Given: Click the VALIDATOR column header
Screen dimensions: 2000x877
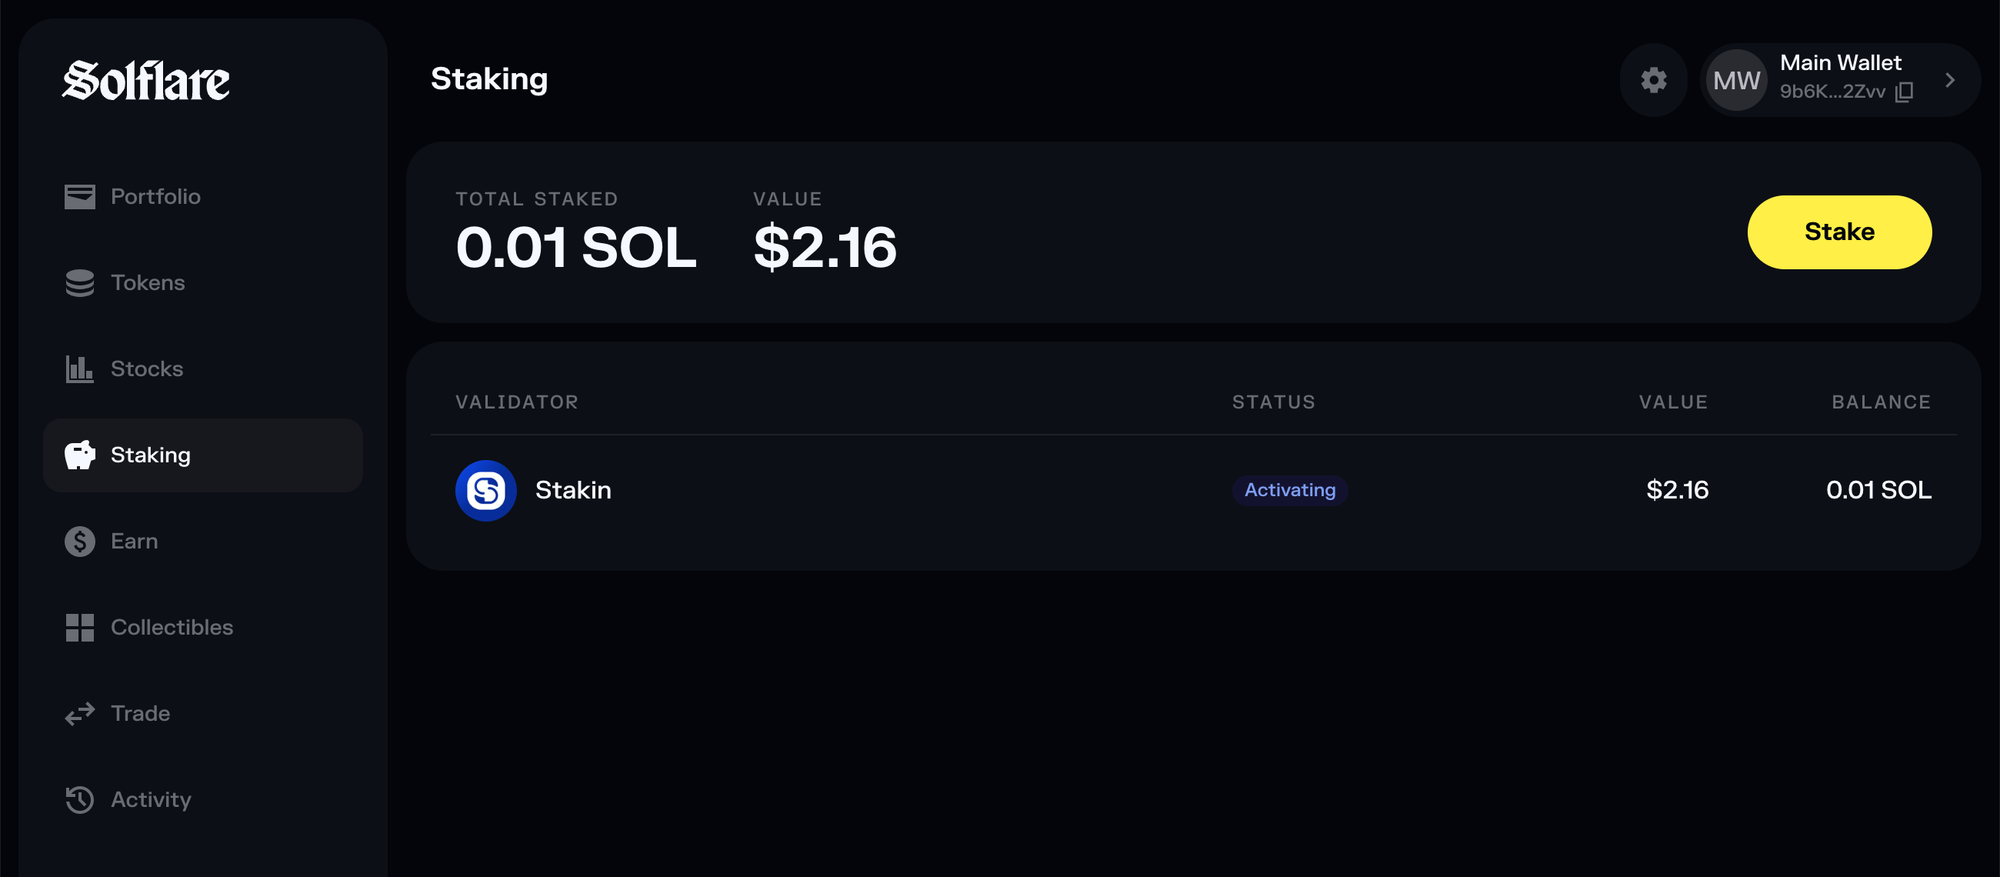Looking at the screenshot, I should [516, 402].
